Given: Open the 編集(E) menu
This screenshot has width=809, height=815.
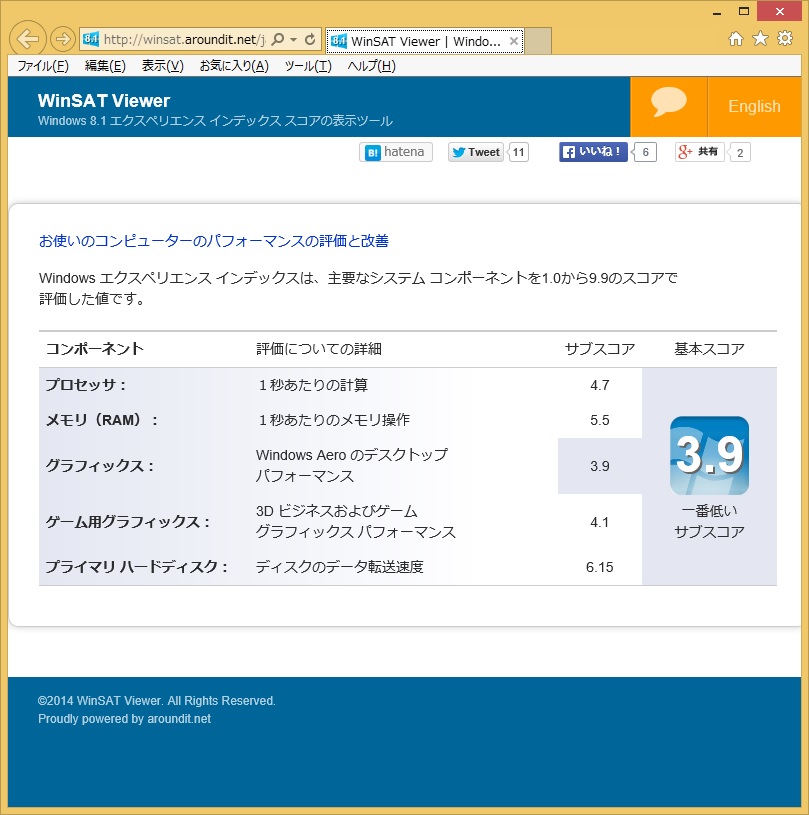Looking at the screenshot, I should tap(105, 66).
